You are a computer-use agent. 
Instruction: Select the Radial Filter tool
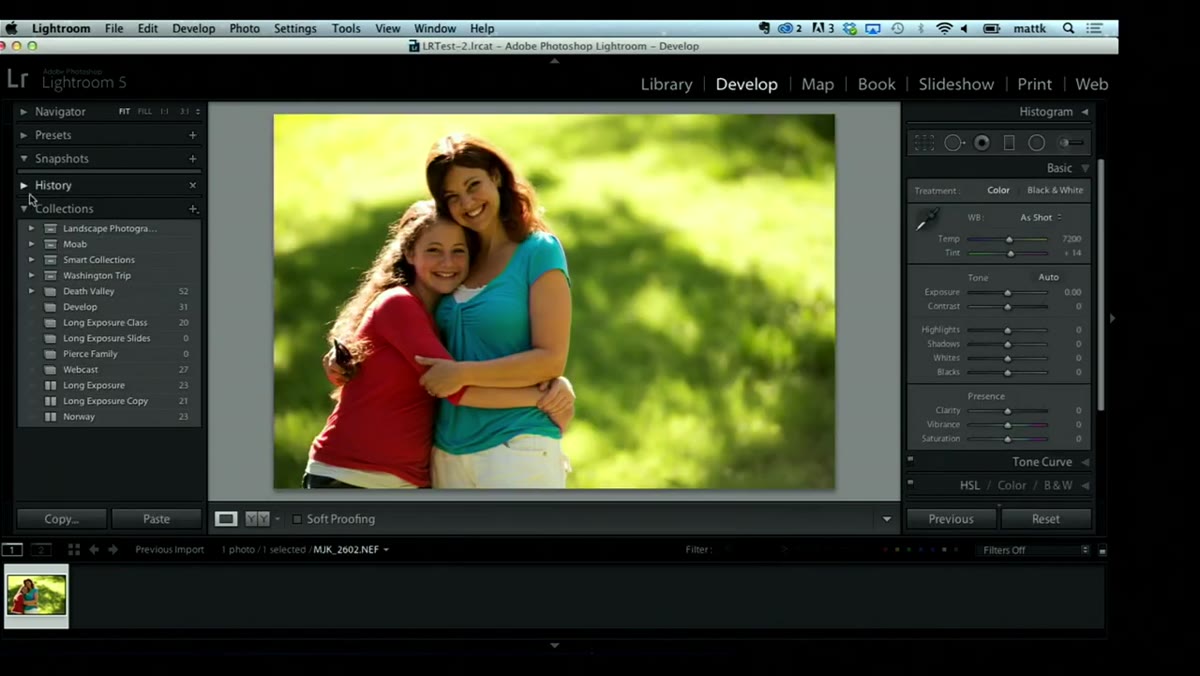click(x=1037, y=143)
